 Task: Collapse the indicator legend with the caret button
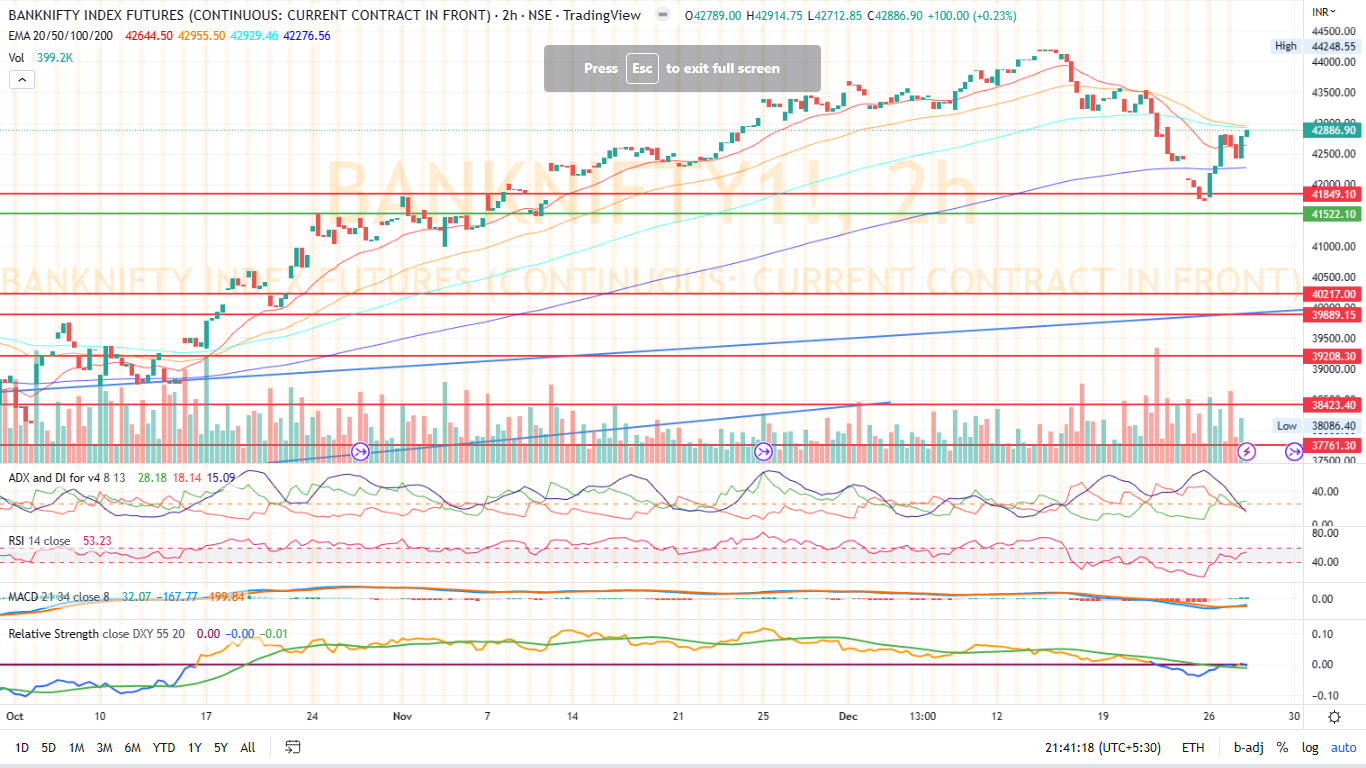22,80
